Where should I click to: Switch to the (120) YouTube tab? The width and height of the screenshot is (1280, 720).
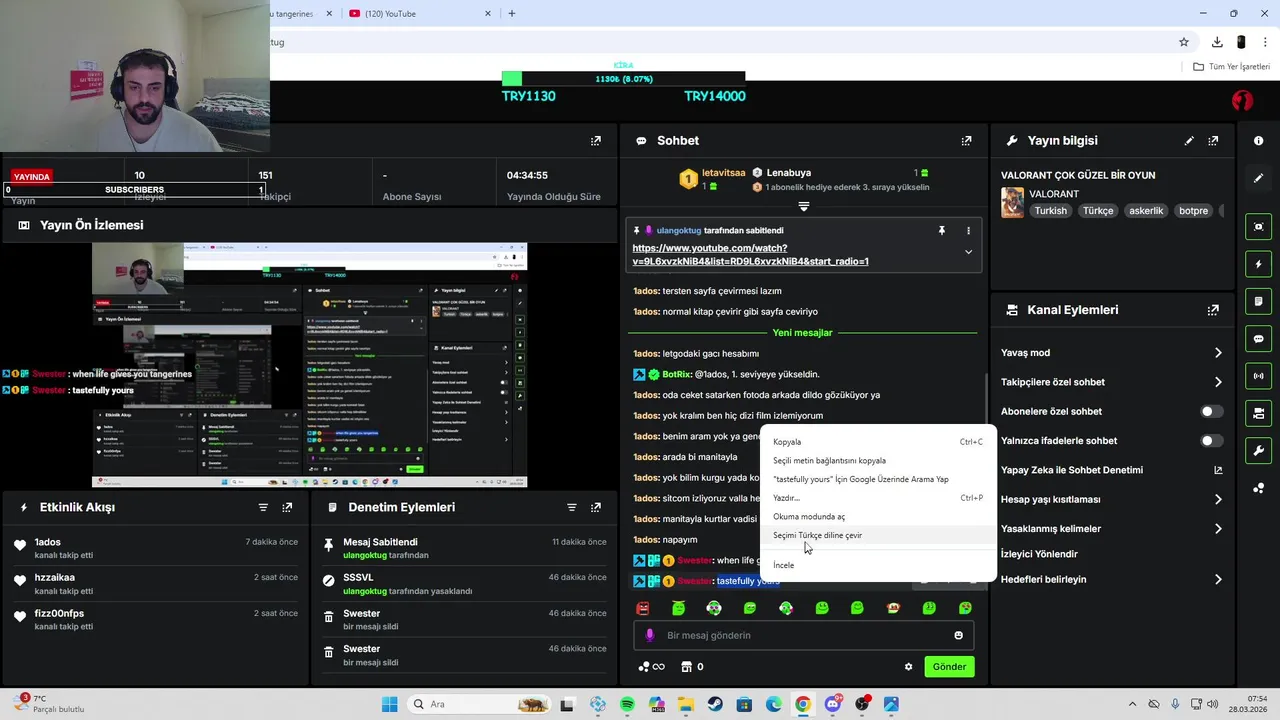[420, 14]
